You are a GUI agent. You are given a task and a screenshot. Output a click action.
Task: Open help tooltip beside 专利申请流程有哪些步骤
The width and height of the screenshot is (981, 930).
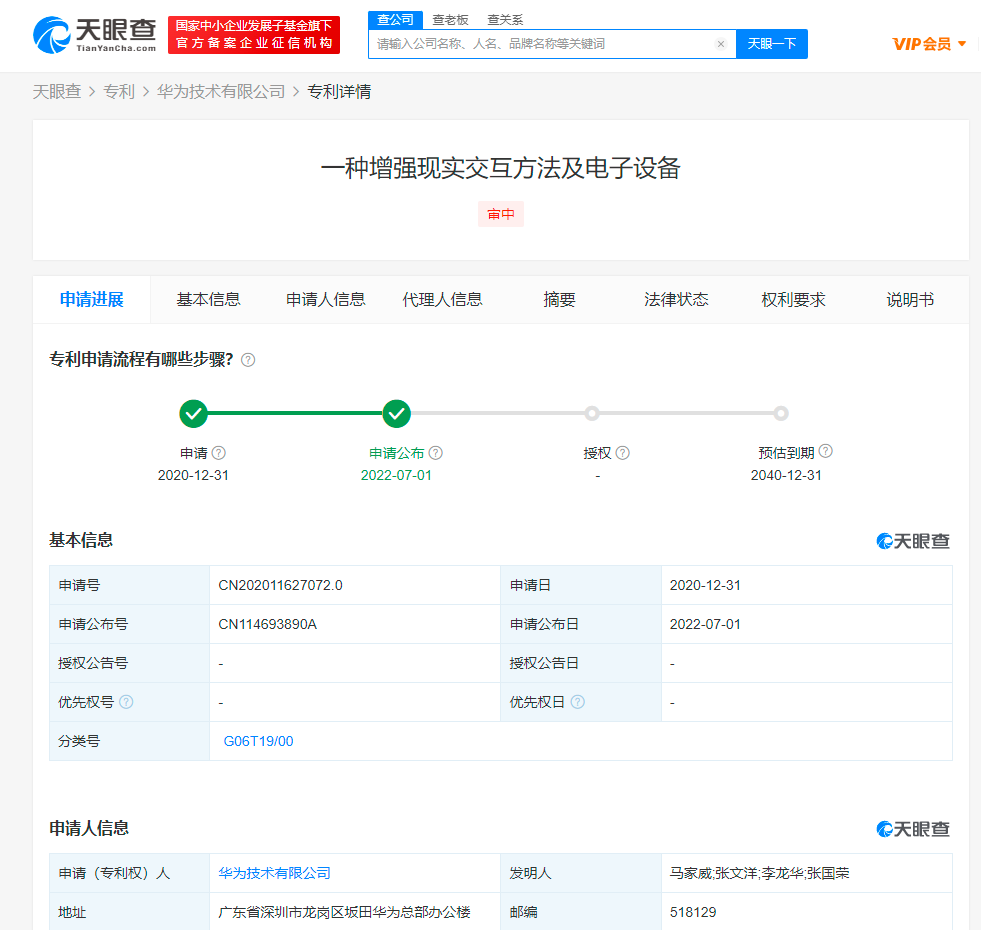click(248, 359)
